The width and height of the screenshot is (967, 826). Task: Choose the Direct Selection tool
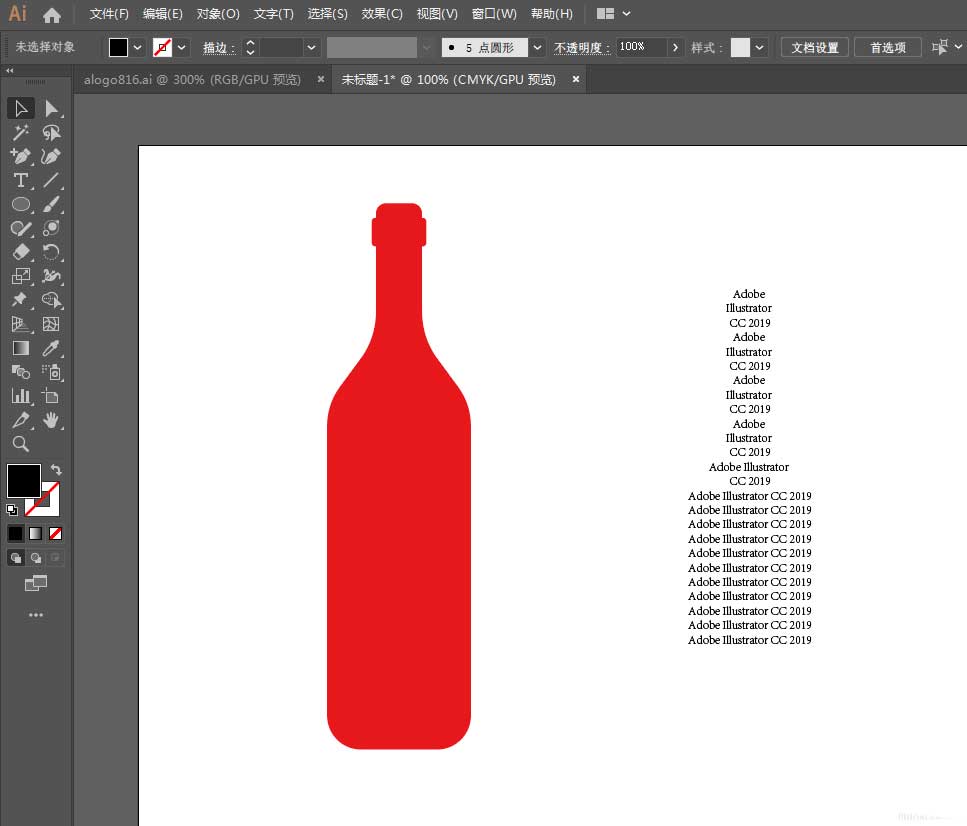[51, 108]
